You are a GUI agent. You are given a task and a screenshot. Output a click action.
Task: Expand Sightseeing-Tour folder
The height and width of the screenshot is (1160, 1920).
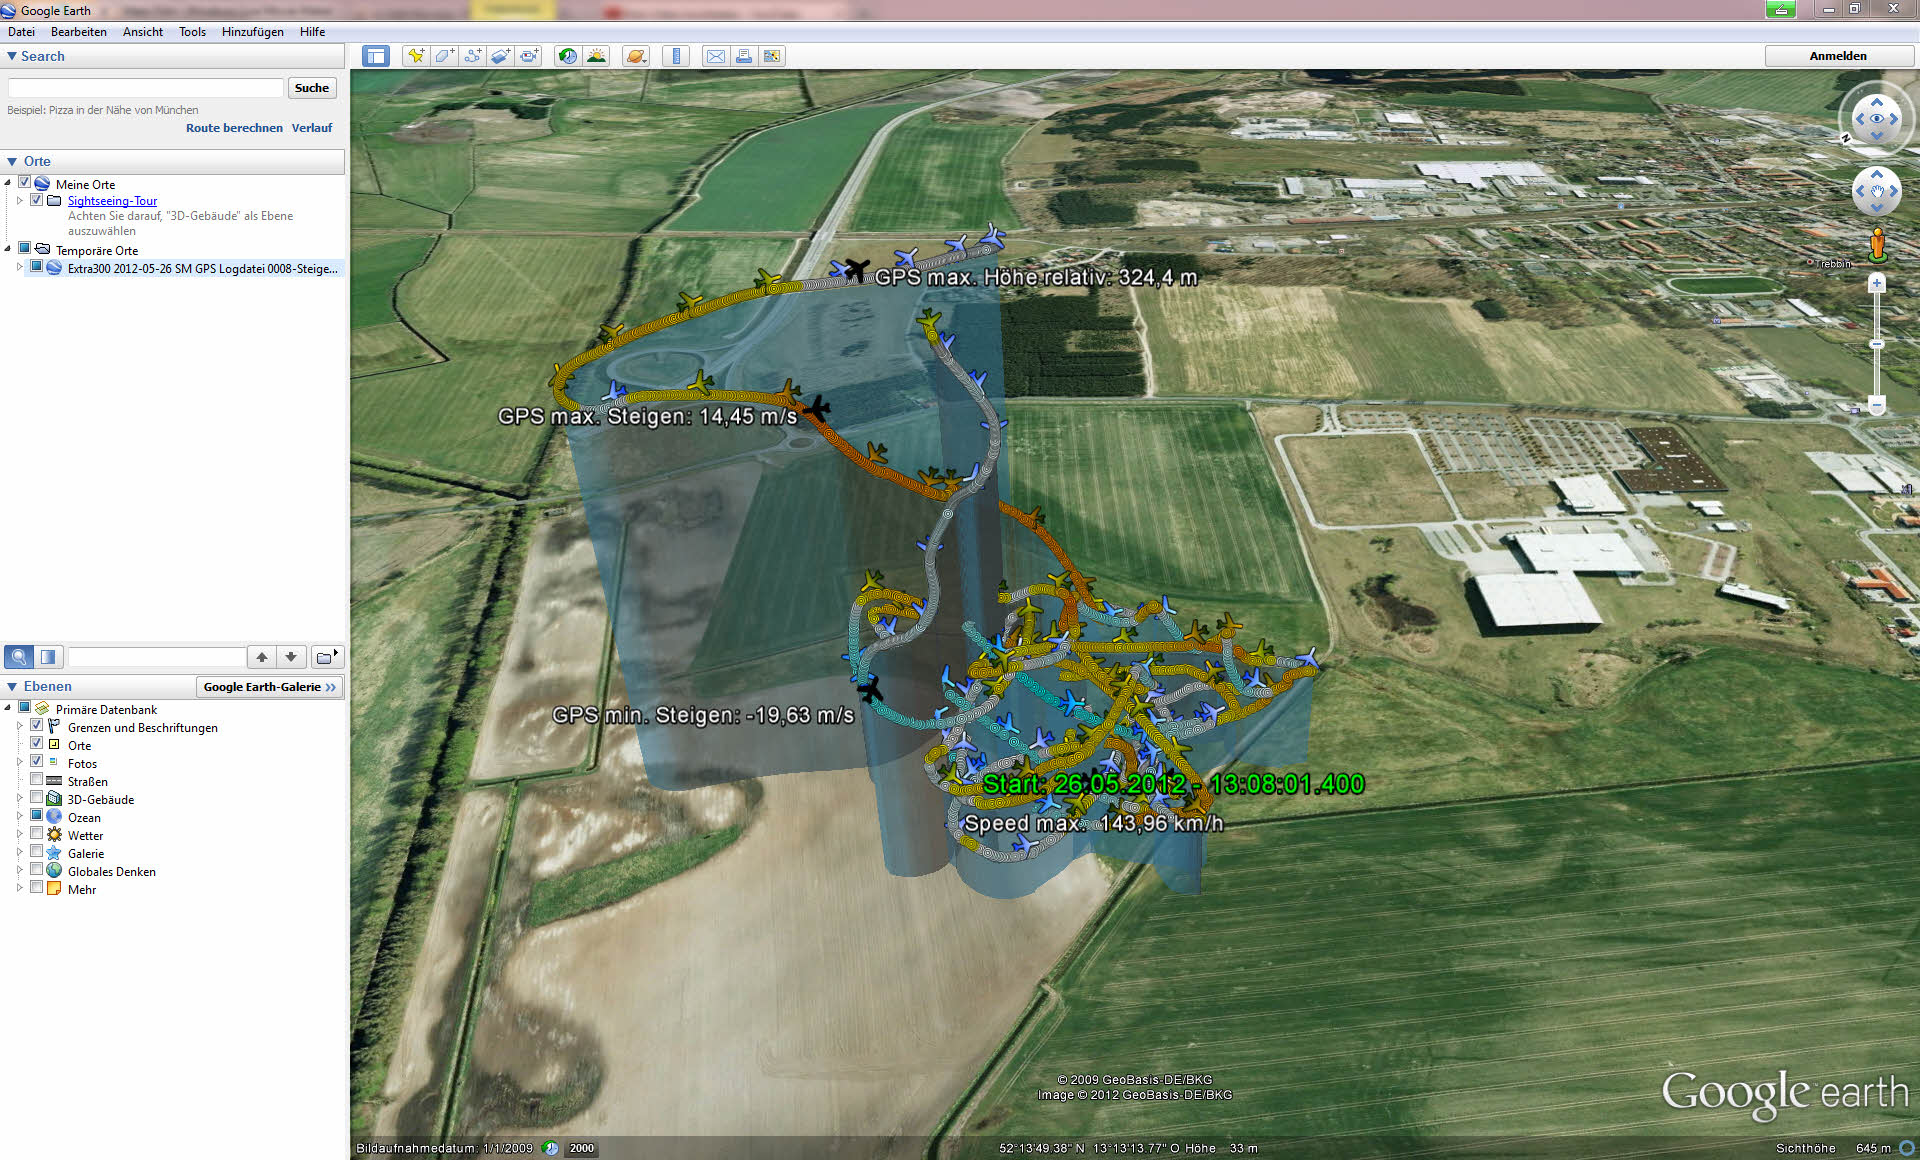20,201
